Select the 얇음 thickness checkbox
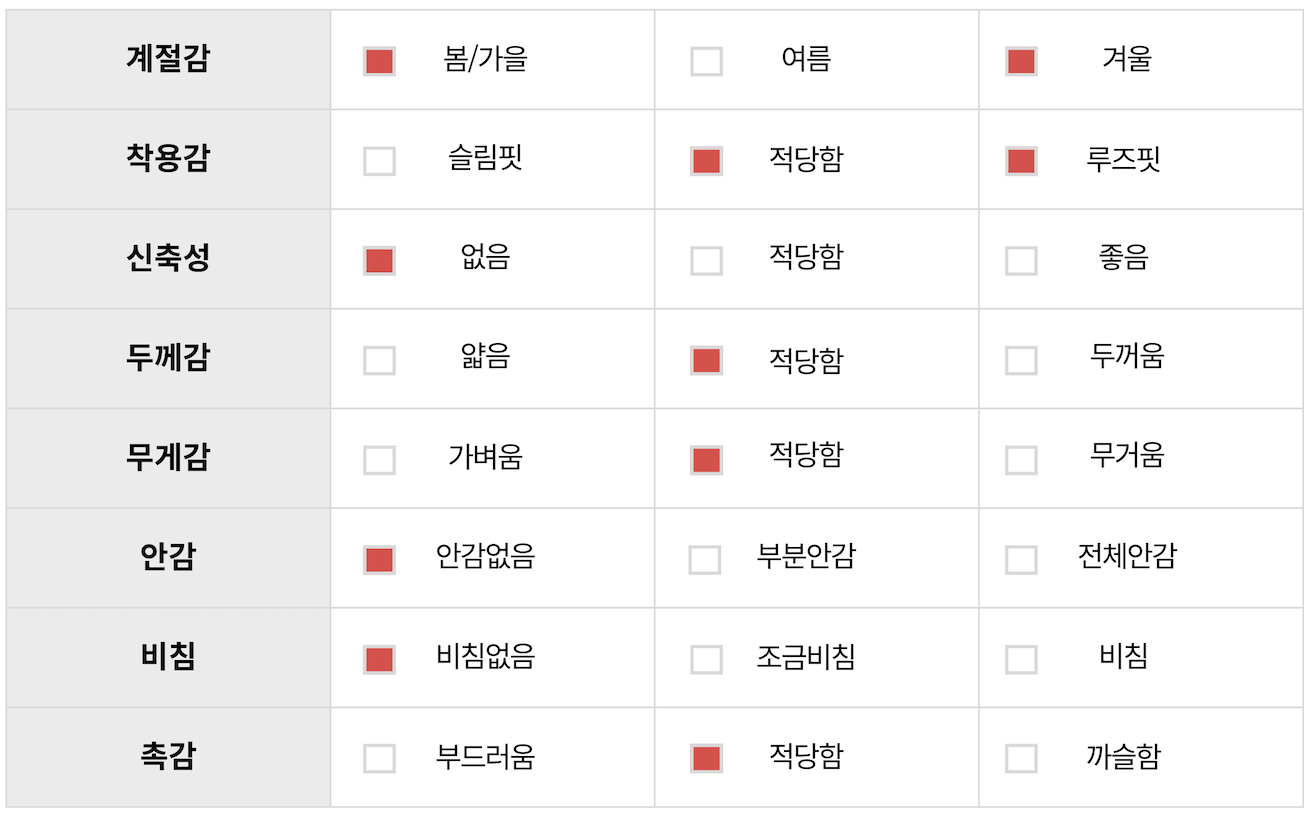Screen dimensions: 1310x822 click(x=379, y=360)
